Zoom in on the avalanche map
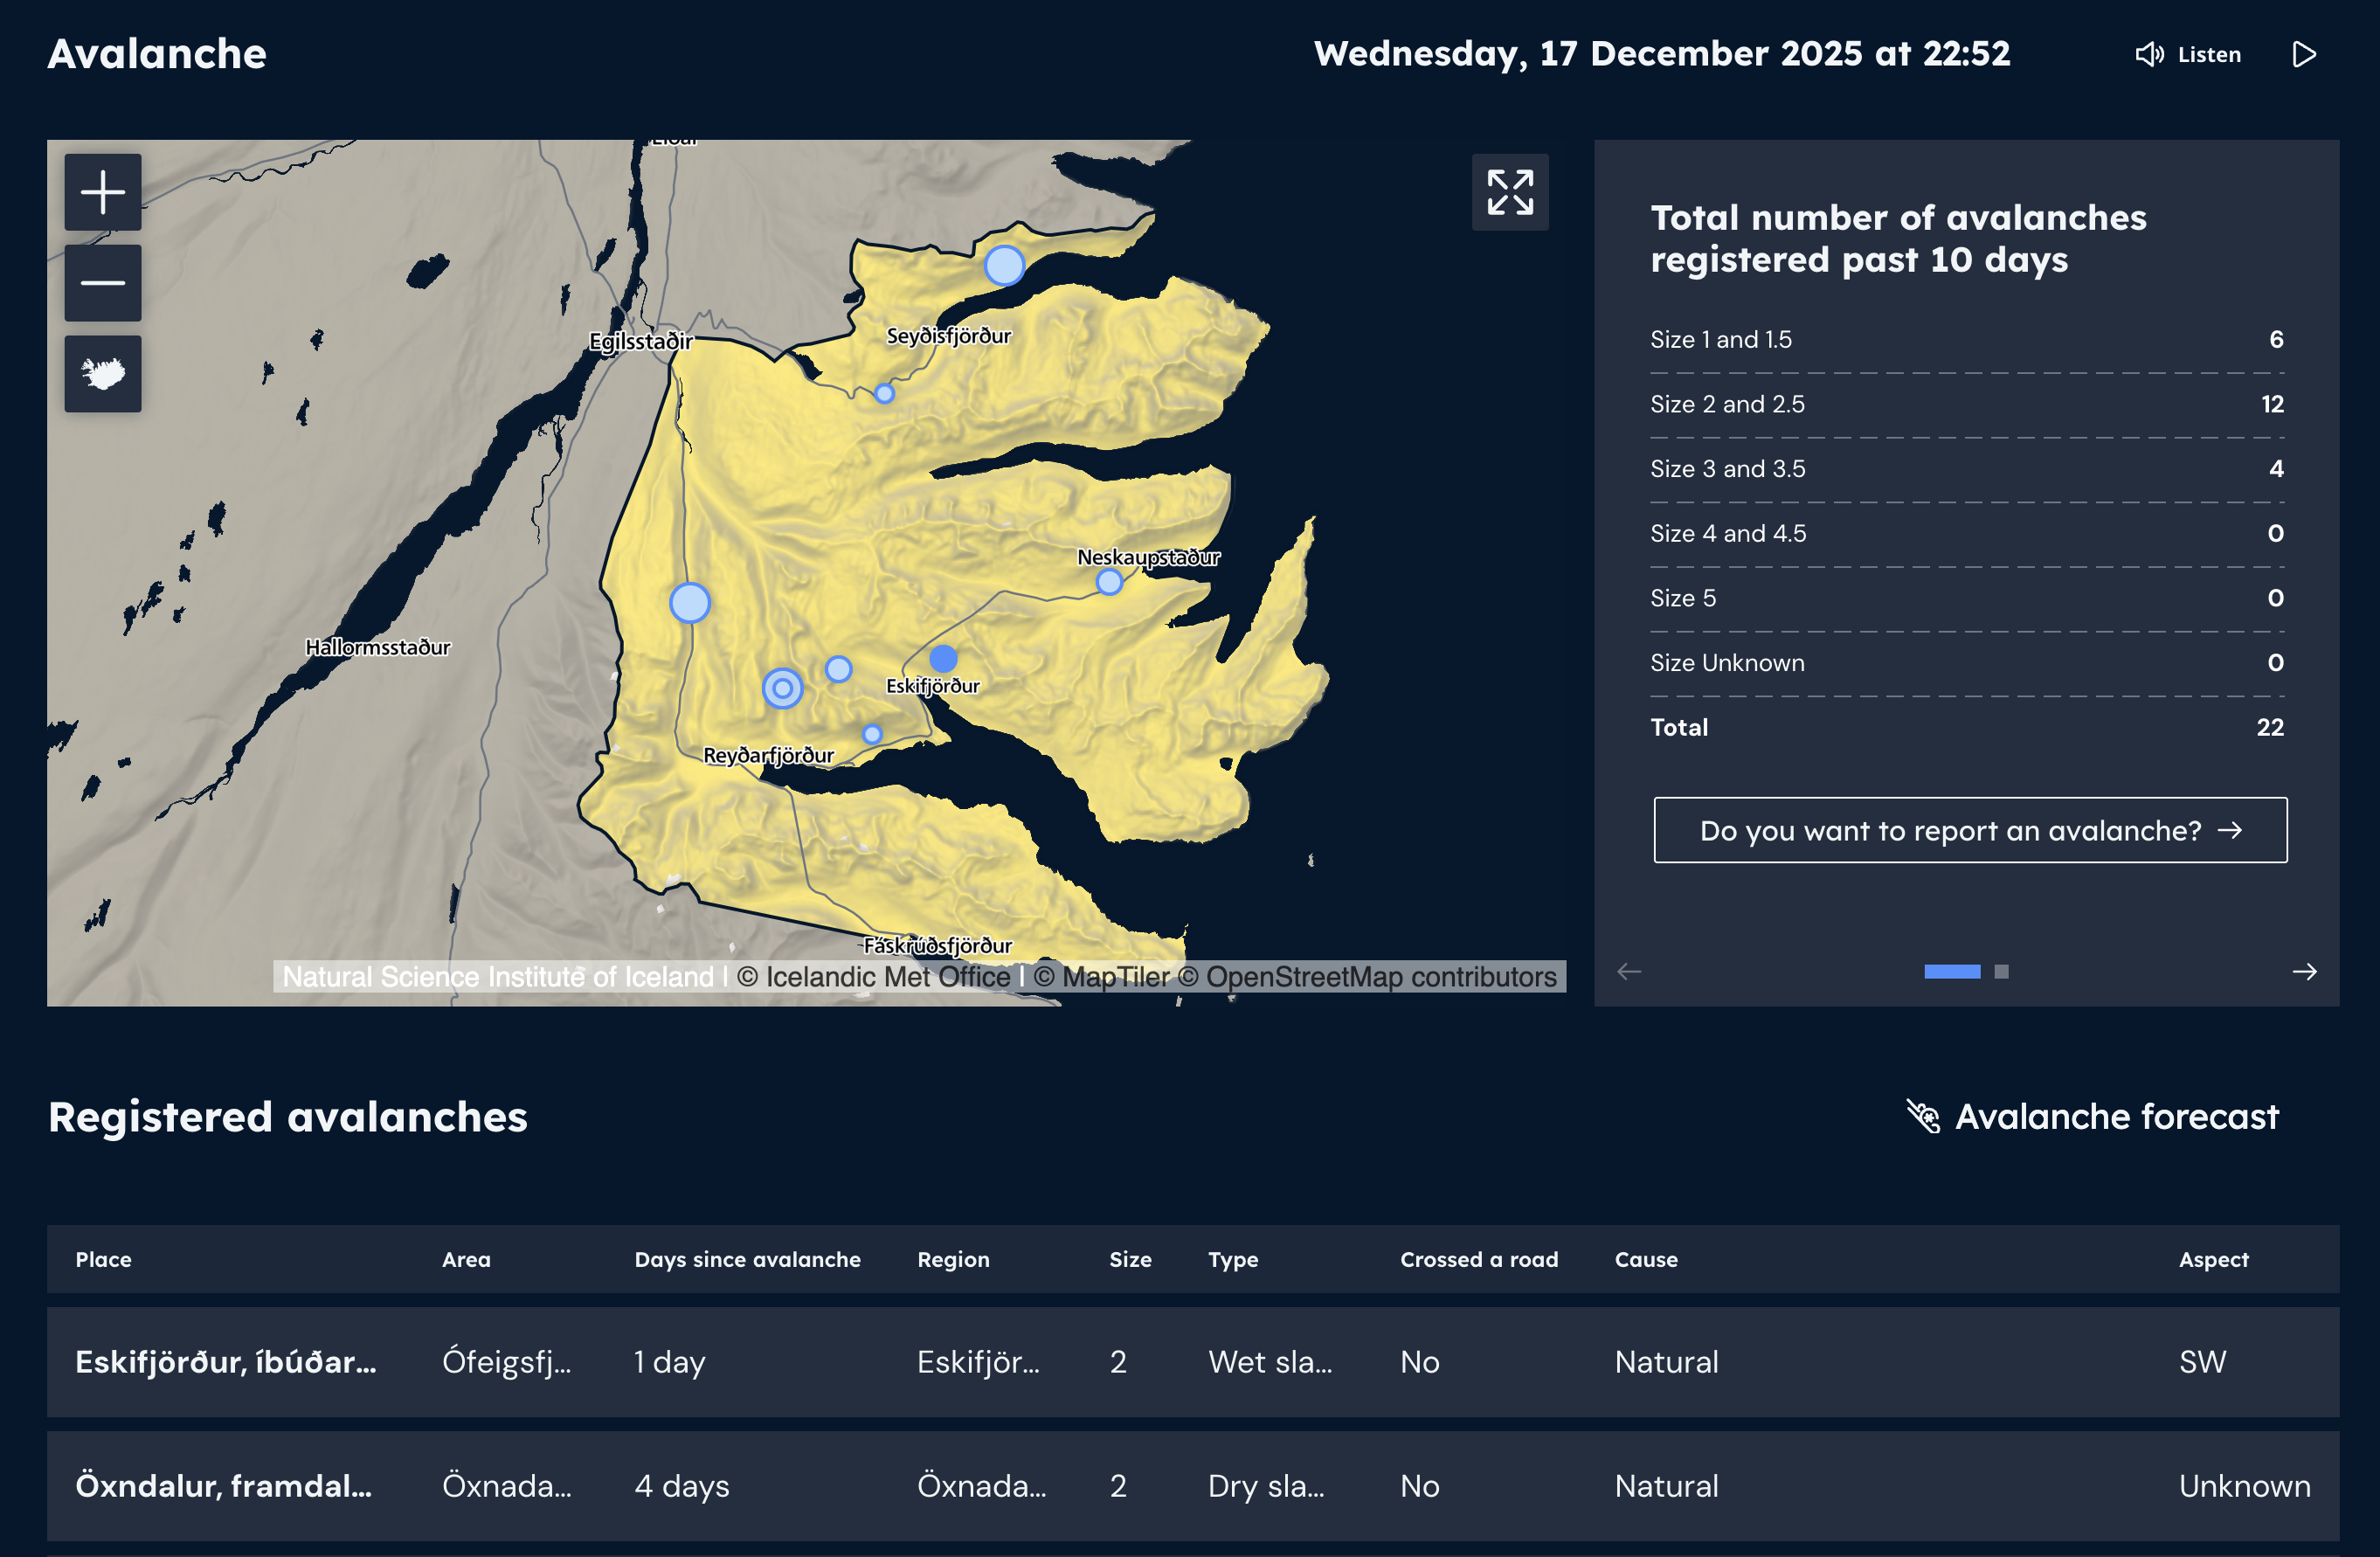 pyautogui.click(x=103, y=192)
